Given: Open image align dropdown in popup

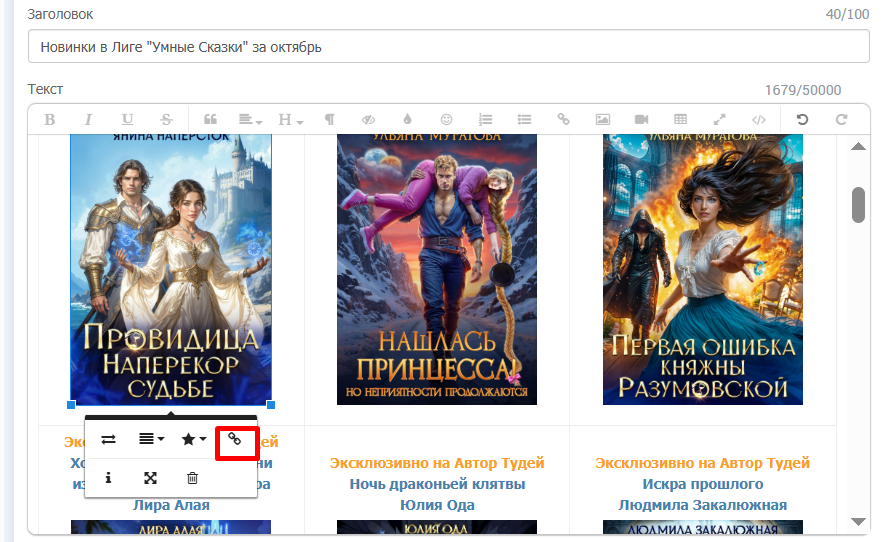Looking at the screenshot, I should tap(151, 439).
